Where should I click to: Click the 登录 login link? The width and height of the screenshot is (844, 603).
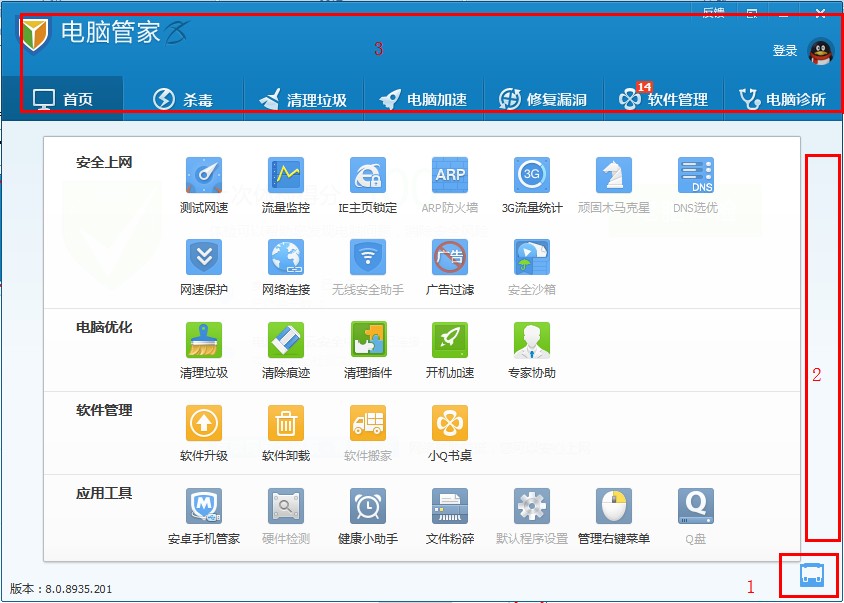785,51
